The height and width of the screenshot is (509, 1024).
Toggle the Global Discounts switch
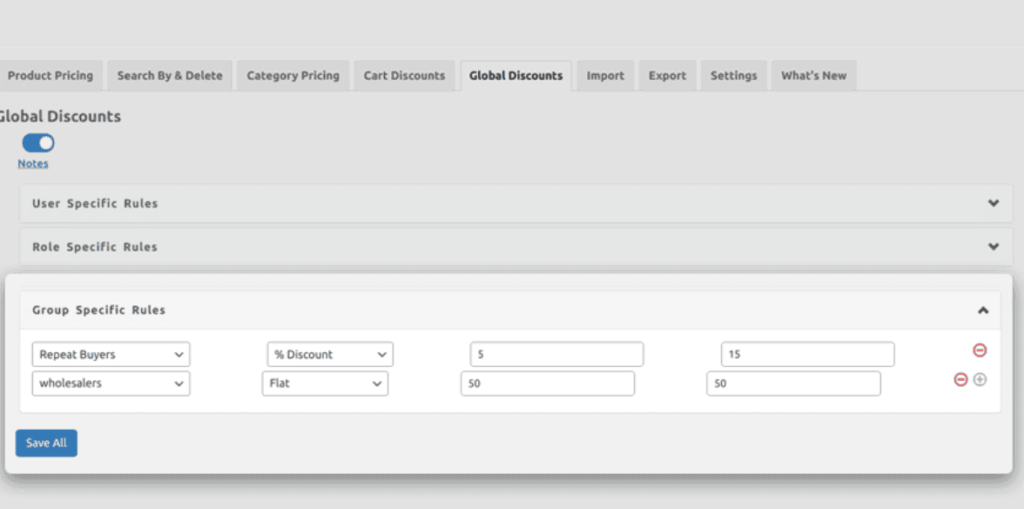(38, 143)
